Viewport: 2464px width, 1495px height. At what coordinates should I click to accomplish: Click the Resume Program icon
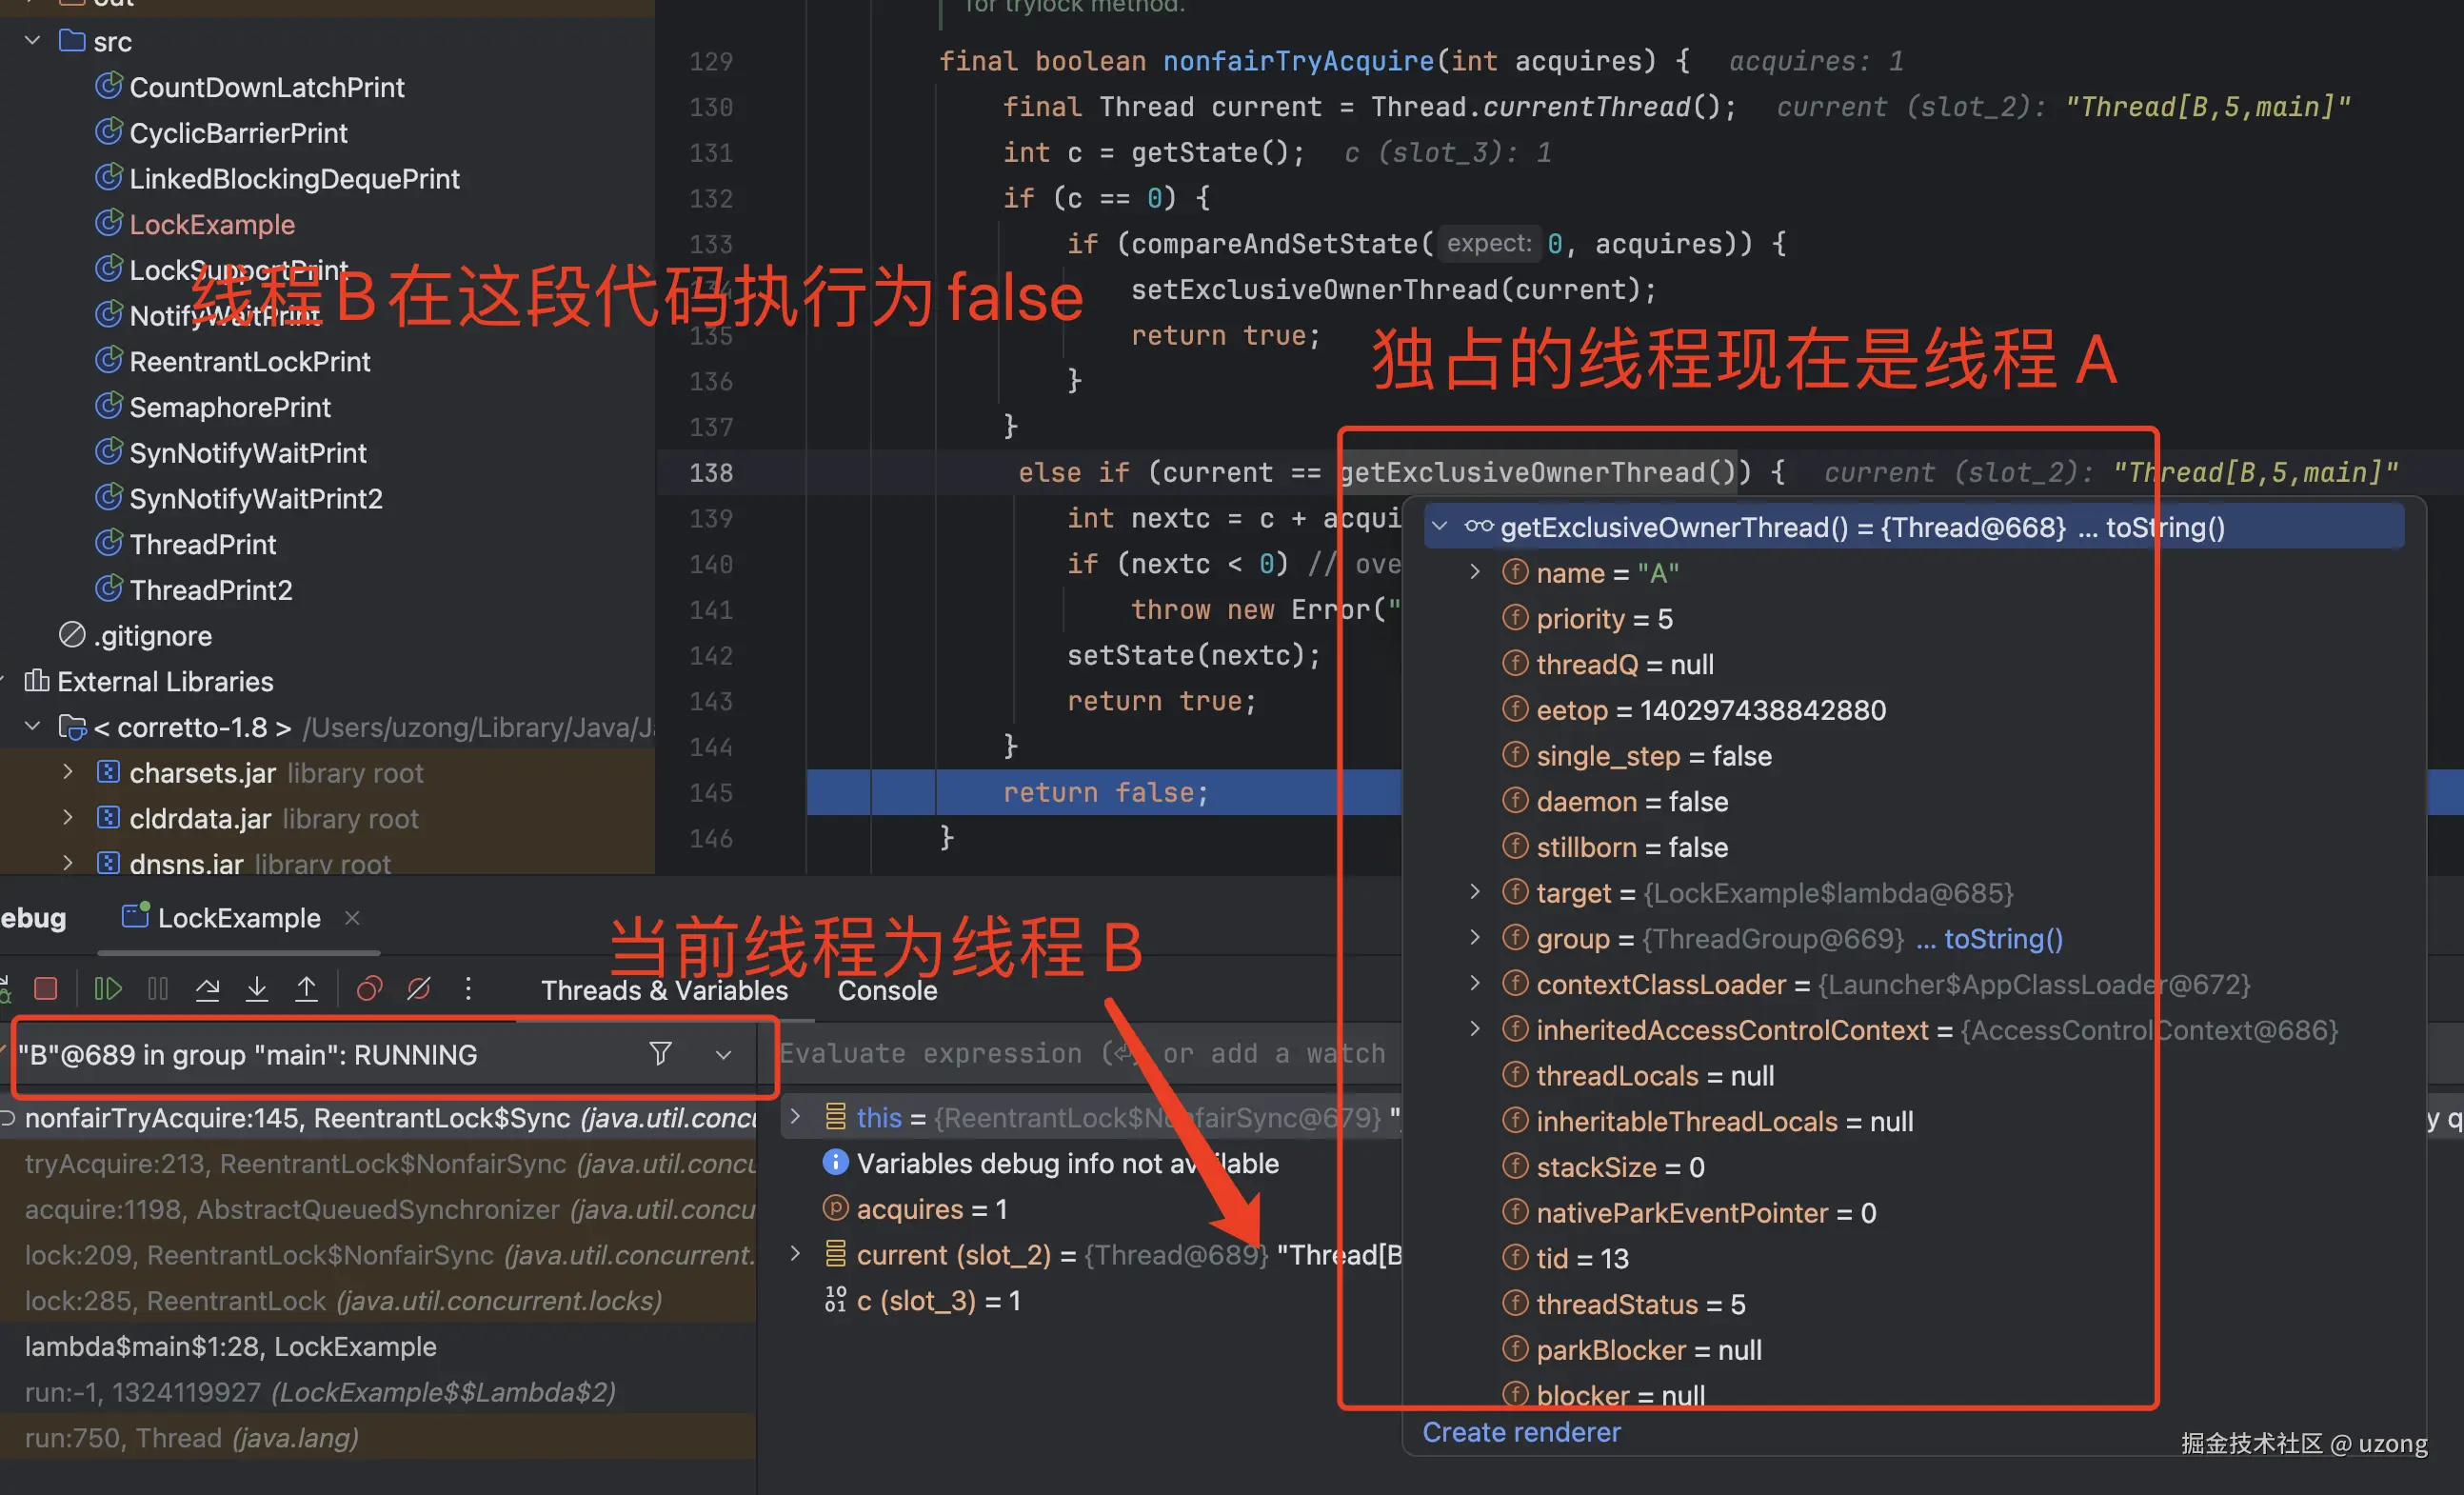(x=107, y=989)
